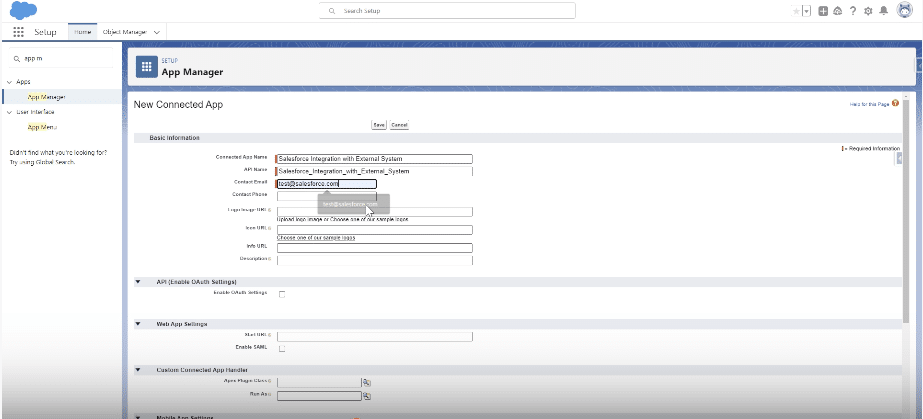Check the Enable OAuth Settings checkbox
The height and width of the screenshot is (419, 923).
point(282,294)
